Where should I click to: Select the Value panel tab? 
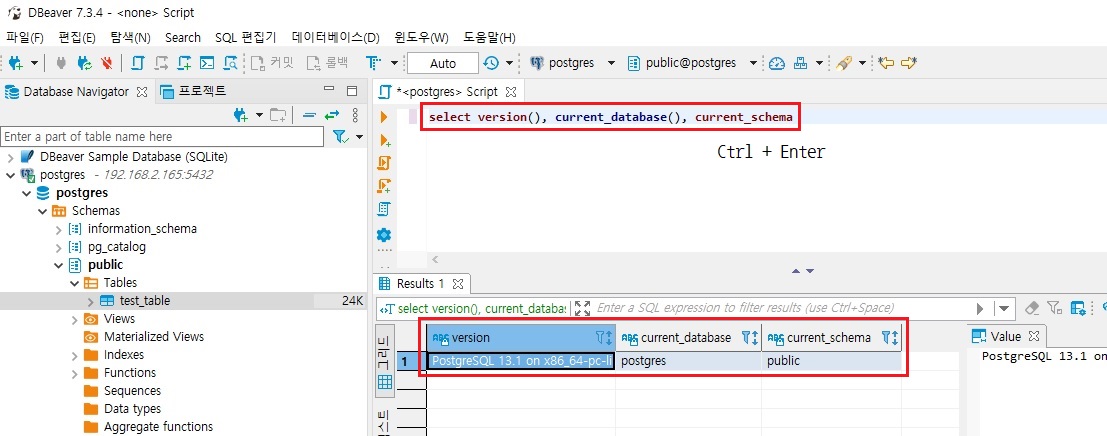pyautogui.click(x=1005, y=336)
